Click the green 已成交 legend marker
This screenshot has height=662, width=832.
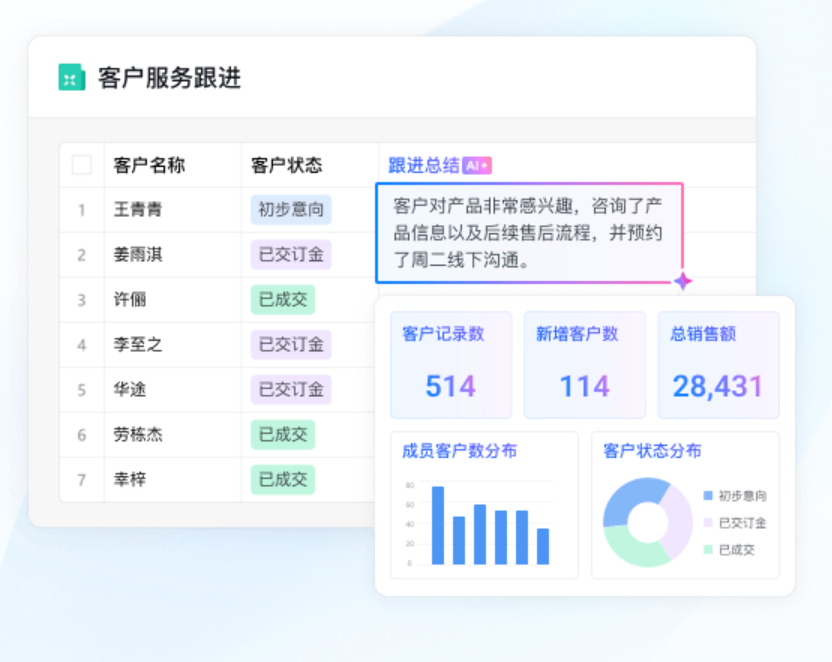708,550
